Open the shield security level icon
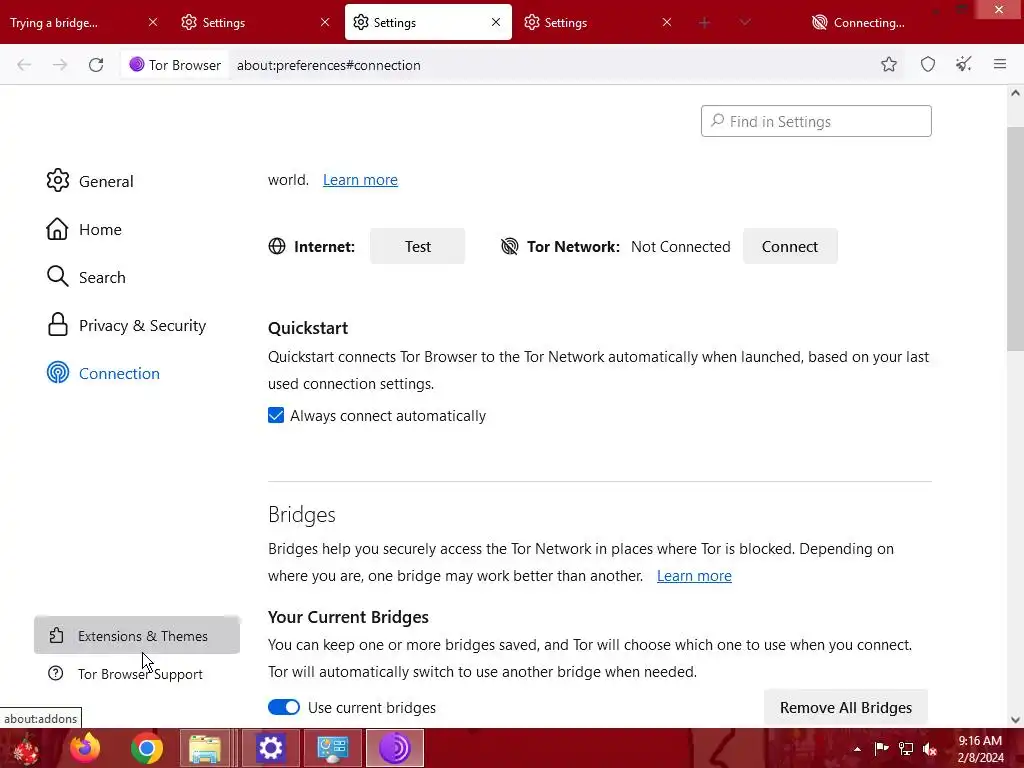 pos(928,64)
